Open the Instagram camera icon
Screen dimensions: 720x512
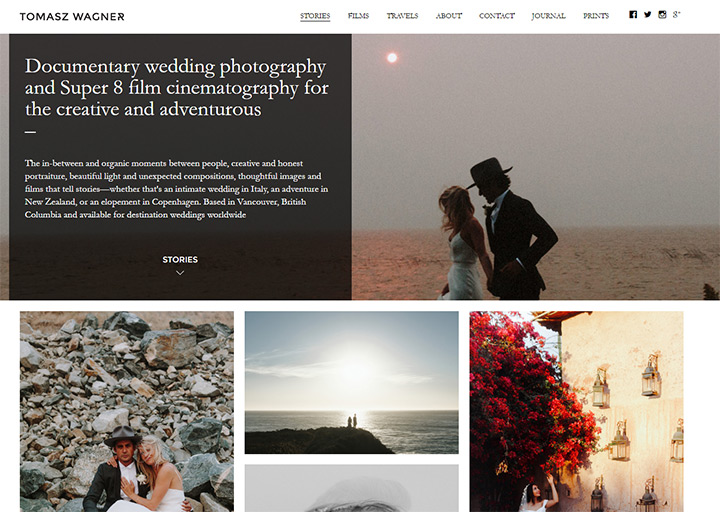coord(662,15)
